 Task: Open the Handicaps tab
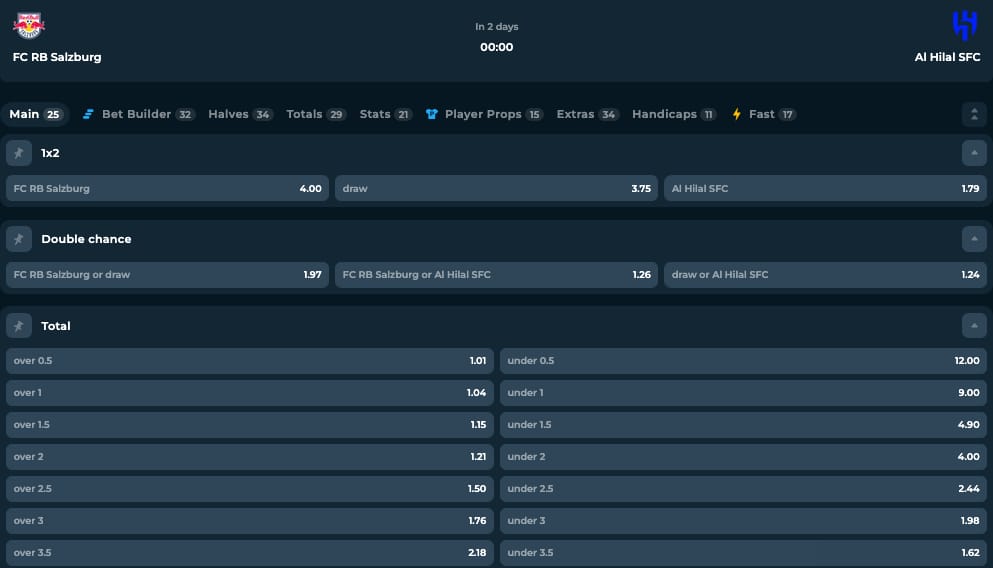coord(674,115)
